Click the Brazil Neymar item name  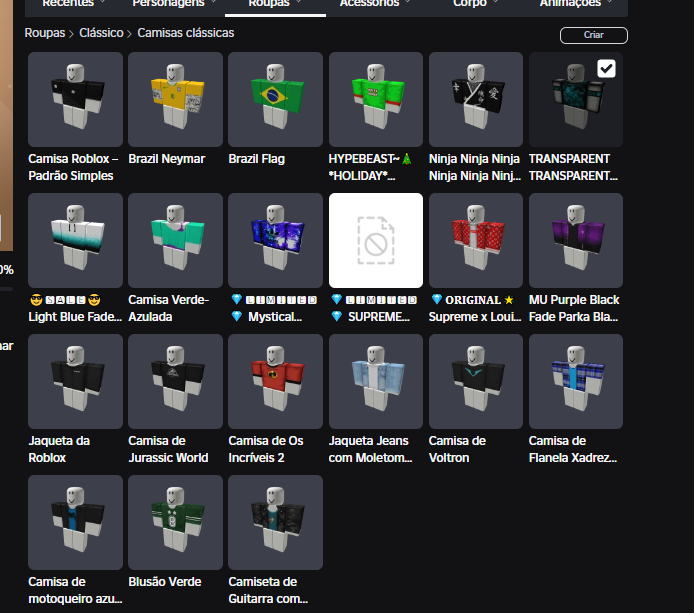click(167, 159)
